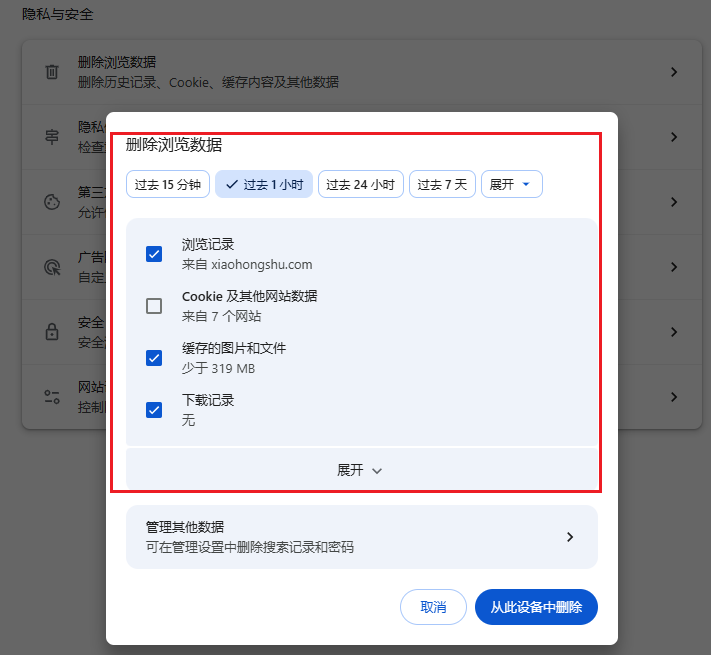The width and height of the screenshot is (711, 655).
Task: Click chevron at right of lock security row
Action: (674, 332)
